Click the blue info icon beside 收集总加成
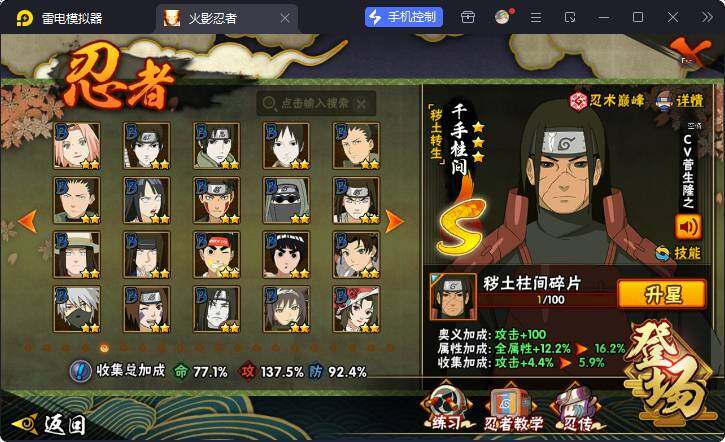This screenshot has height=442, width=725. click(x=80, y=371)
